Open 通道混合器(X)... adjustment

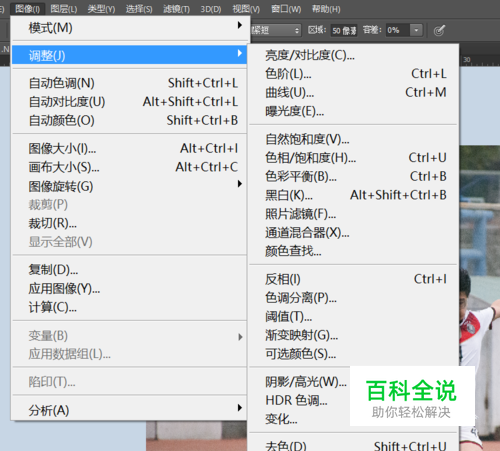click(x=353, y=232)
